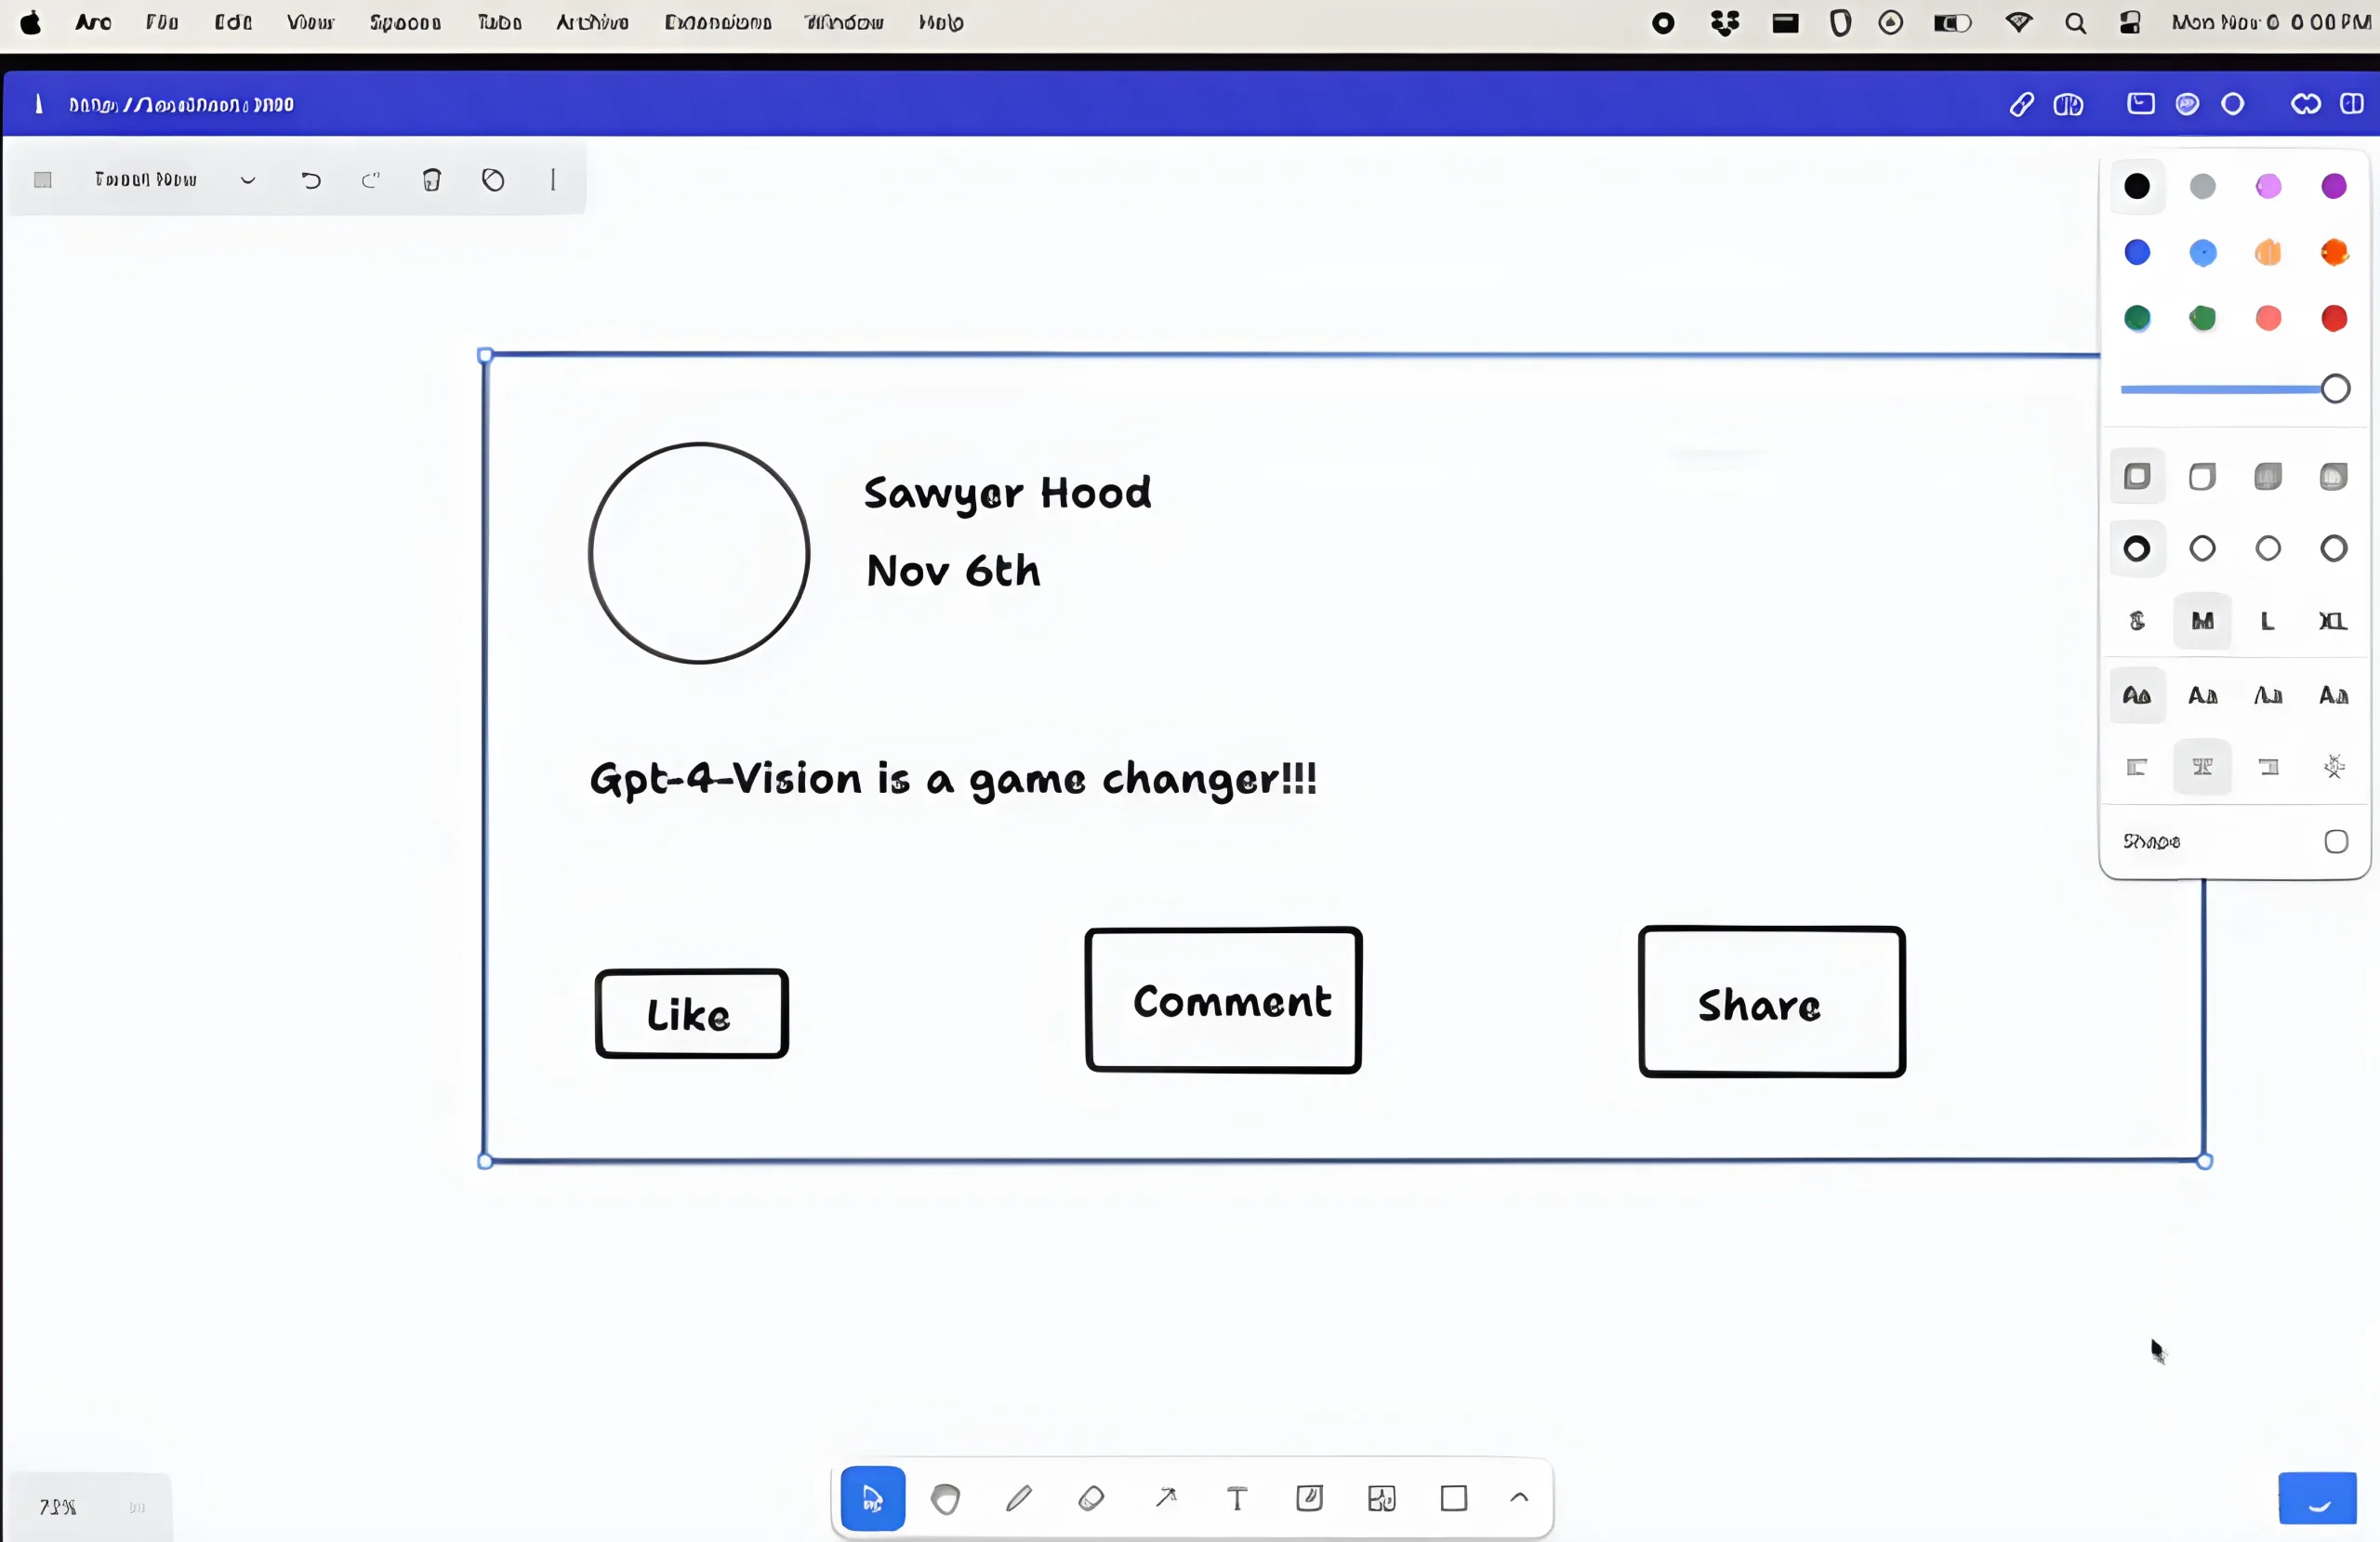Open the File menu

[x=161, y=22]
